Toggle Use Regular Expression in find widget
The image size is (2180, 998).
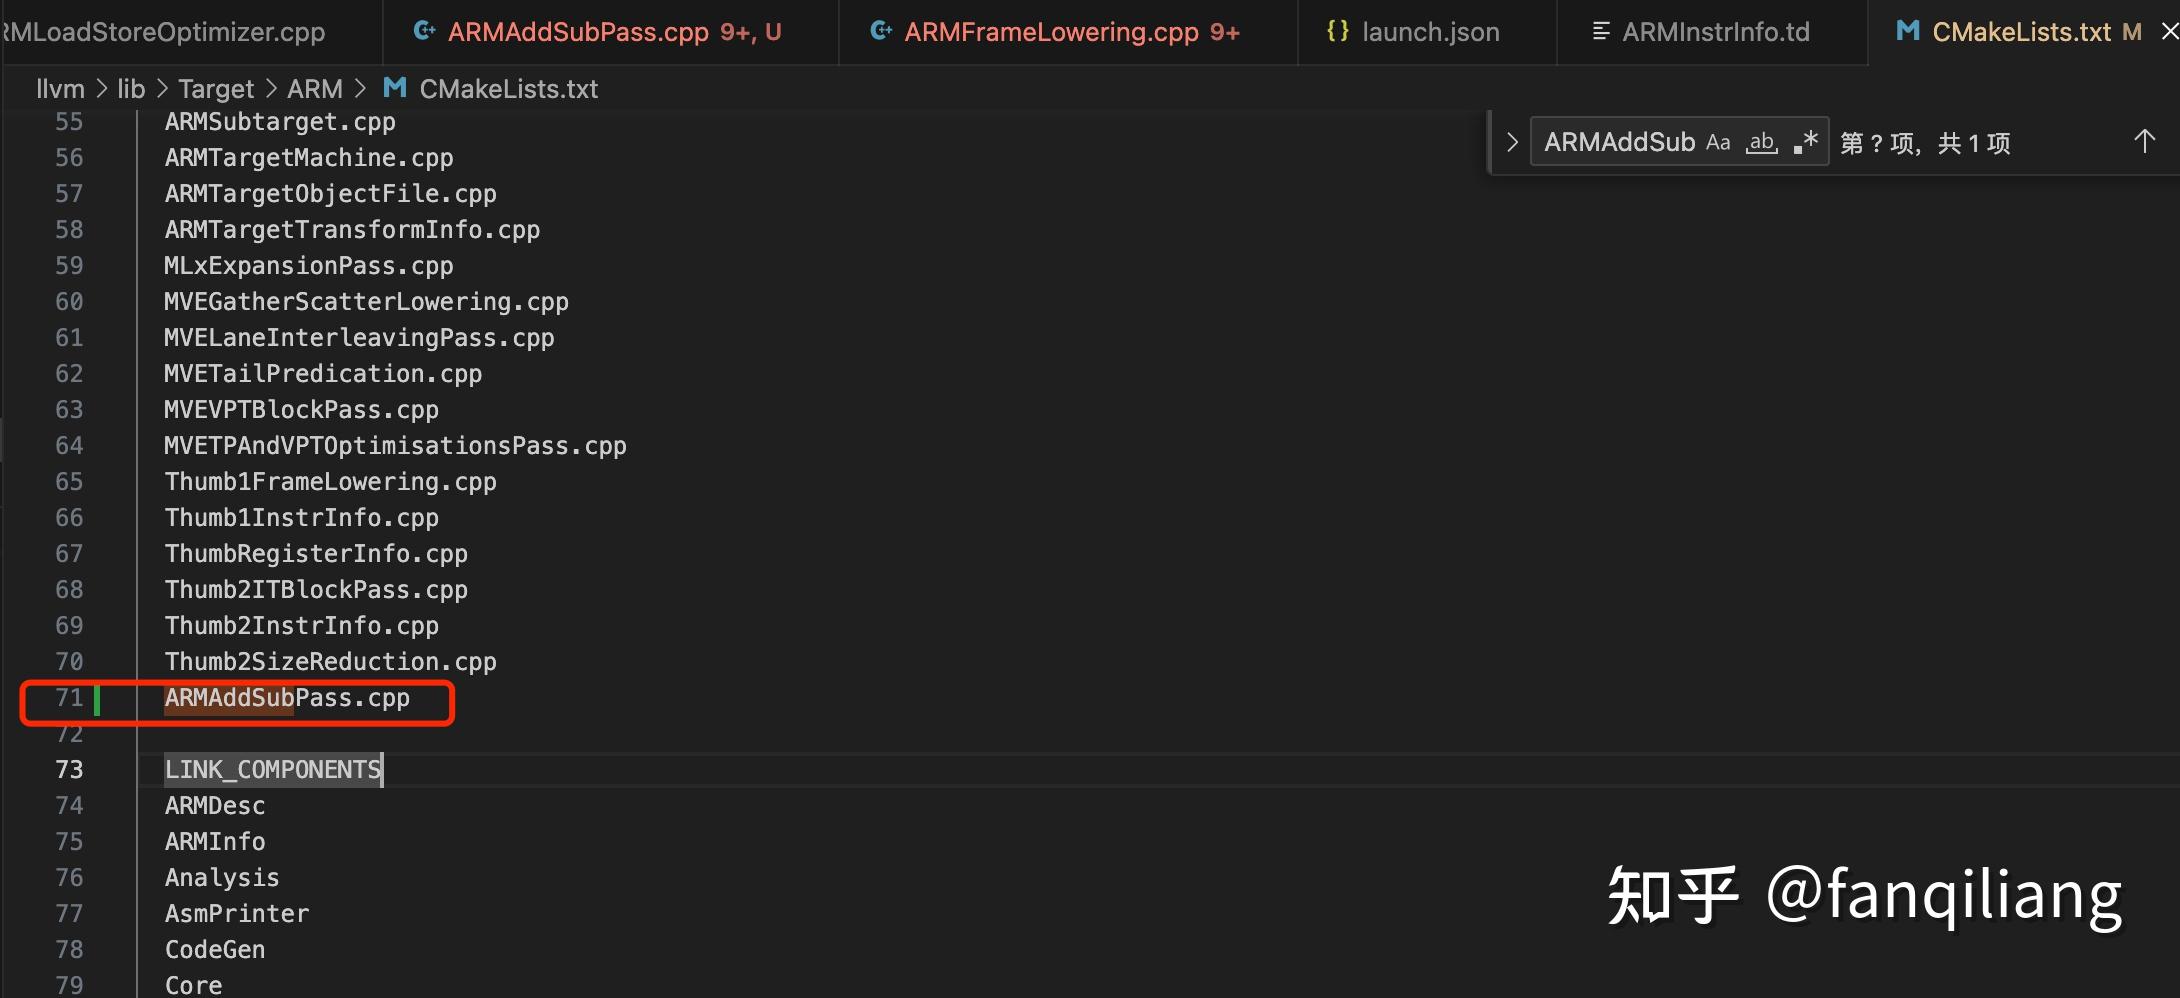pos(1805,143)
